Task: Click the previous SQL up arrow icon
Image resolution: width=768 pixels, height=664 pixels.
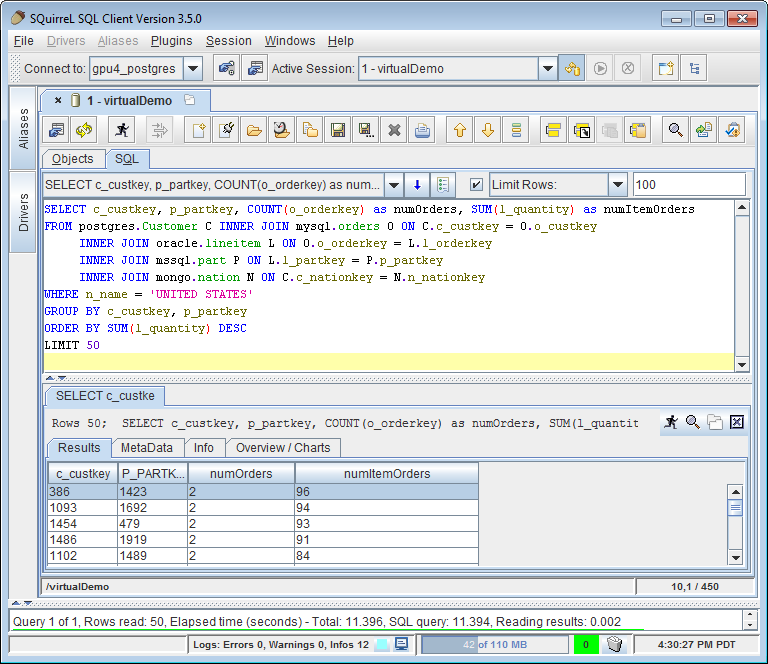Action: [459, 130]
